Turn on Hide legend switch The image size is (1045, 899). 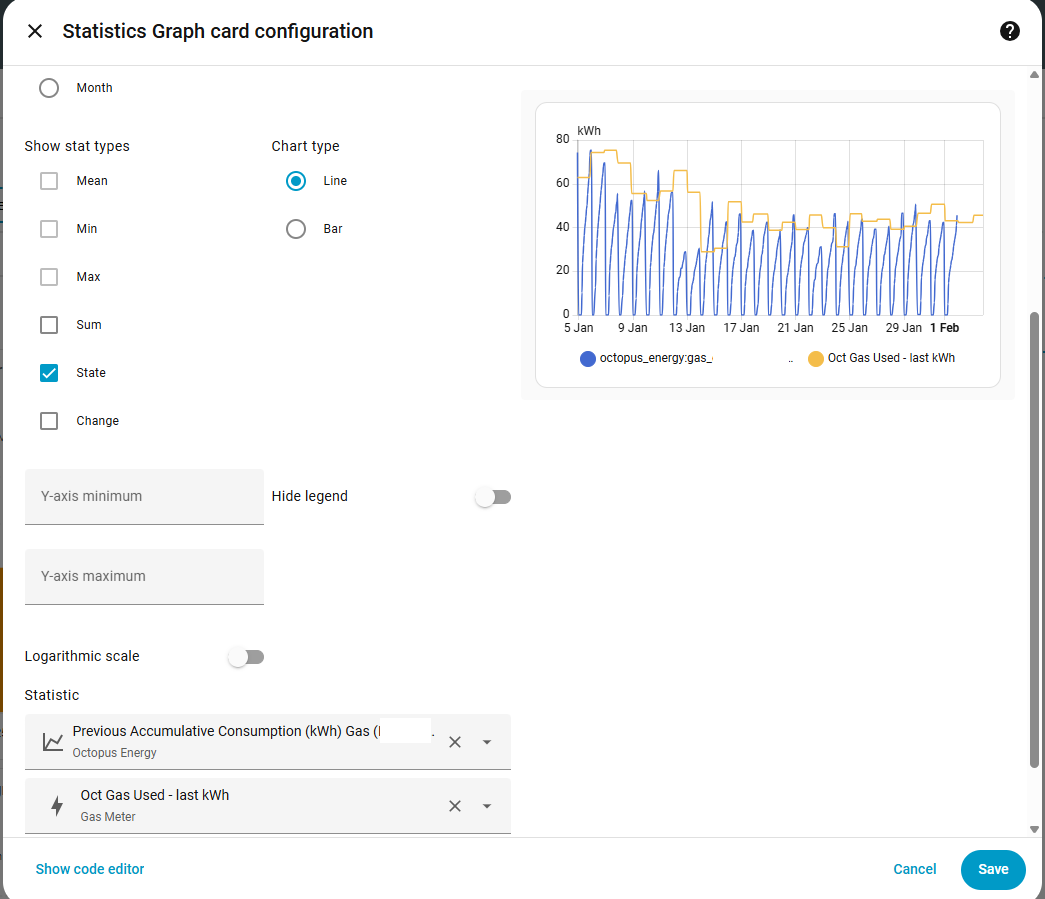click(493, 497)
